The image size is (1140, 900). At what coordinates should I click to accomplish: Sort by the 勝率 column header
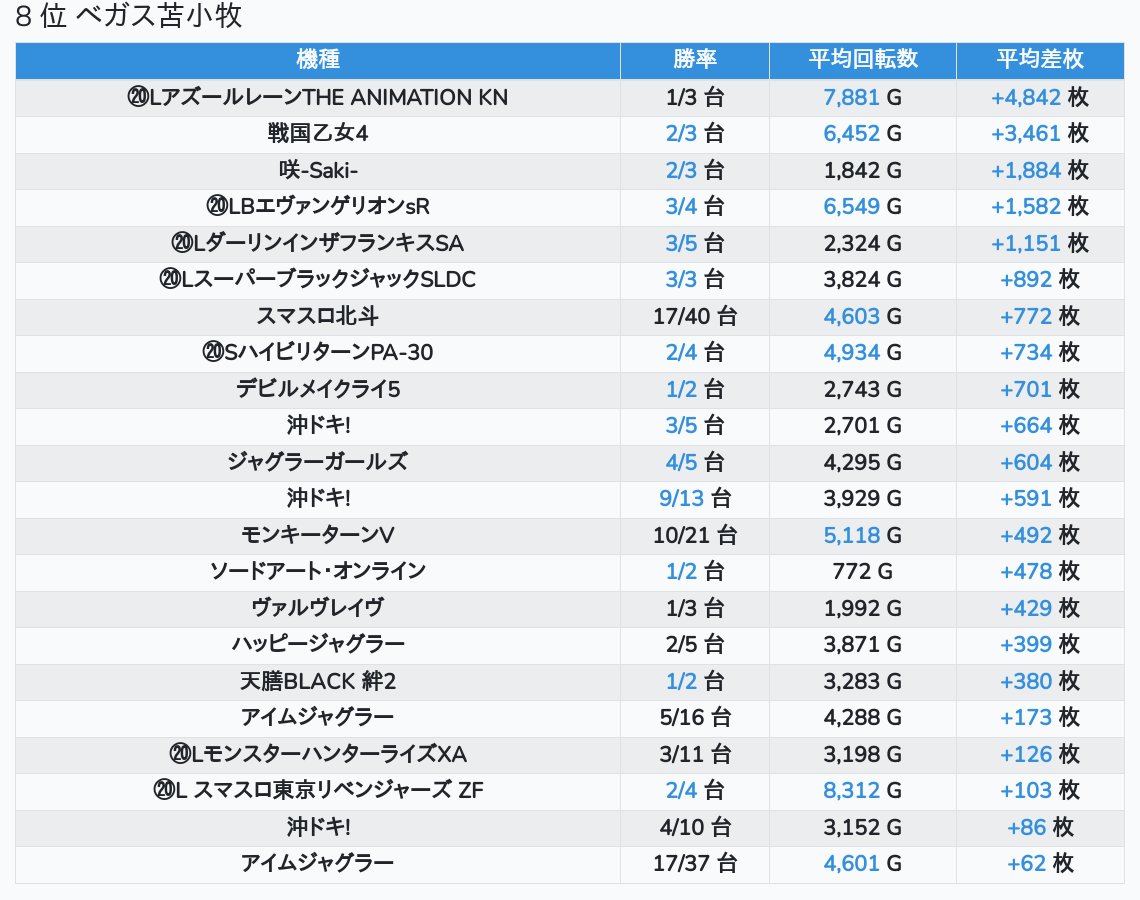click(x=694, y=60)
